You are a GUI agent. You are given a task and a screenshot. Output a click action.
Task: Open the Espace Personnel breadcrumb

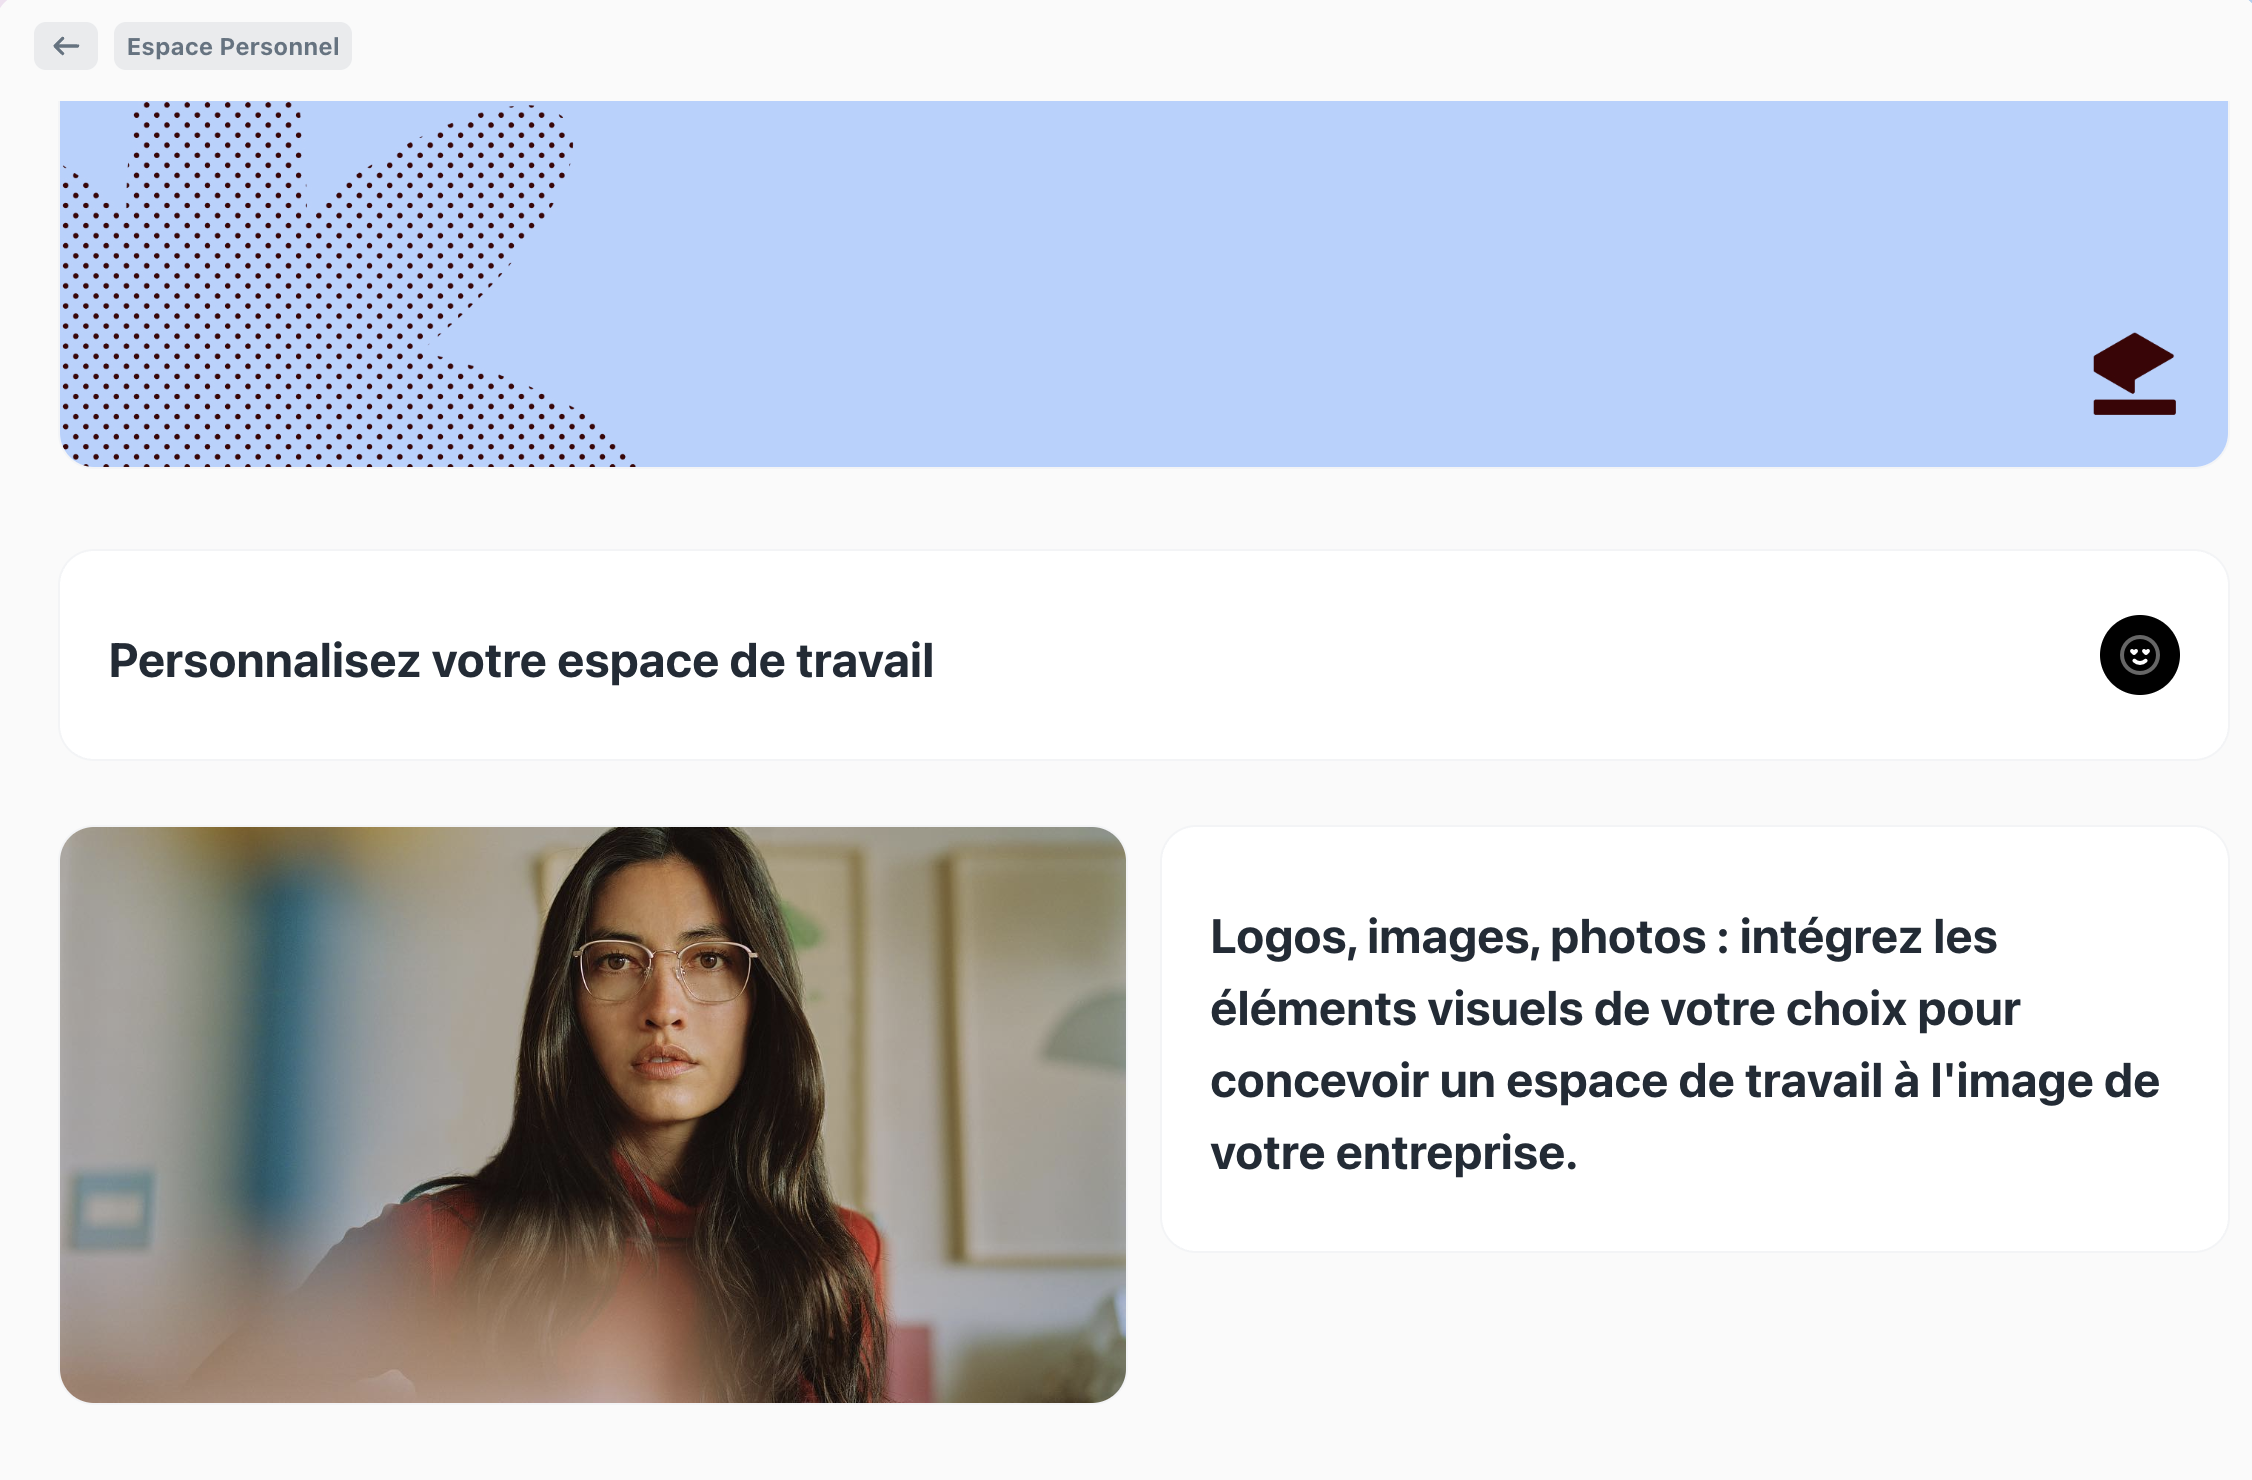[233, 46]
